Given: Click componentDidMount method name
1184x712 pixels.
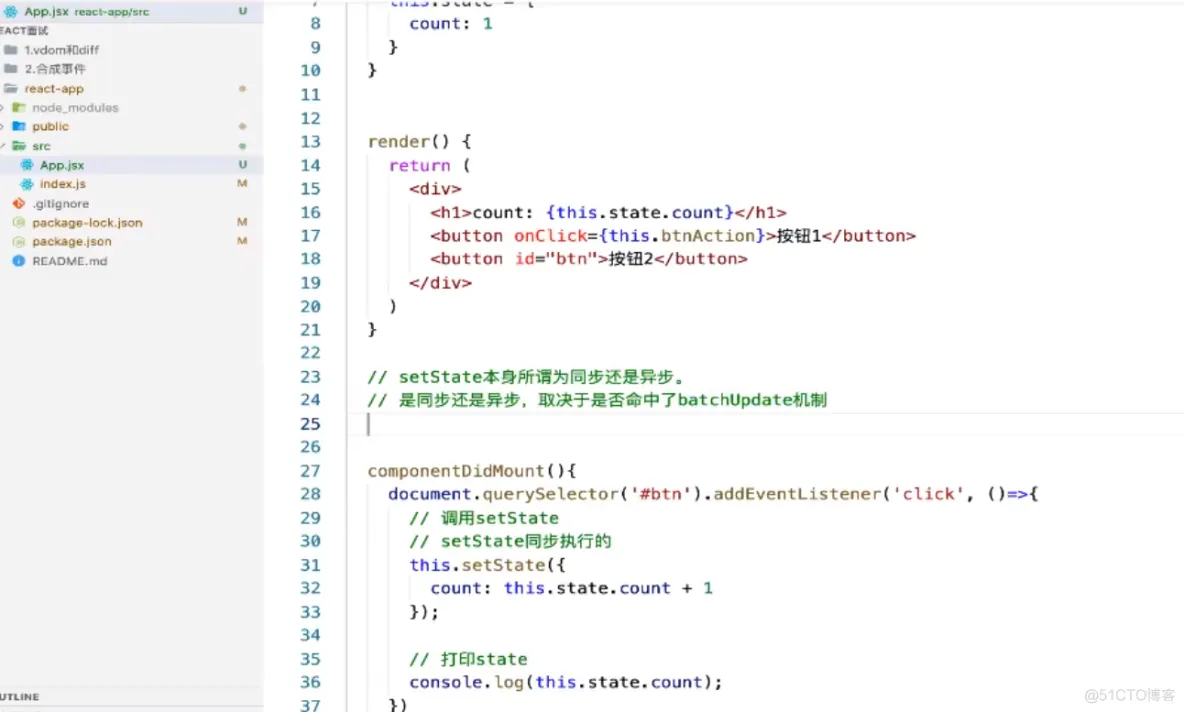Looking at the screenshot, I should tap(455, 471).
